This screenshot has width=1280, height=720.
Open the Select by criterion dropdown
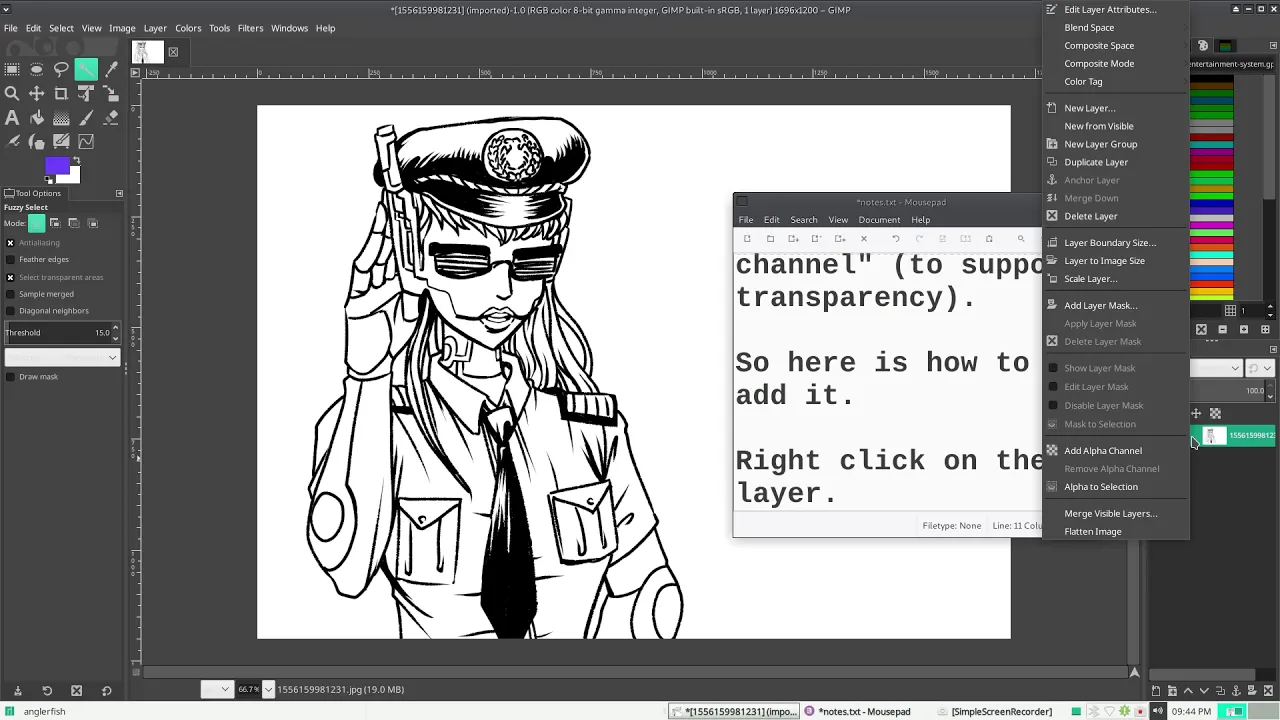coord(62,357)
